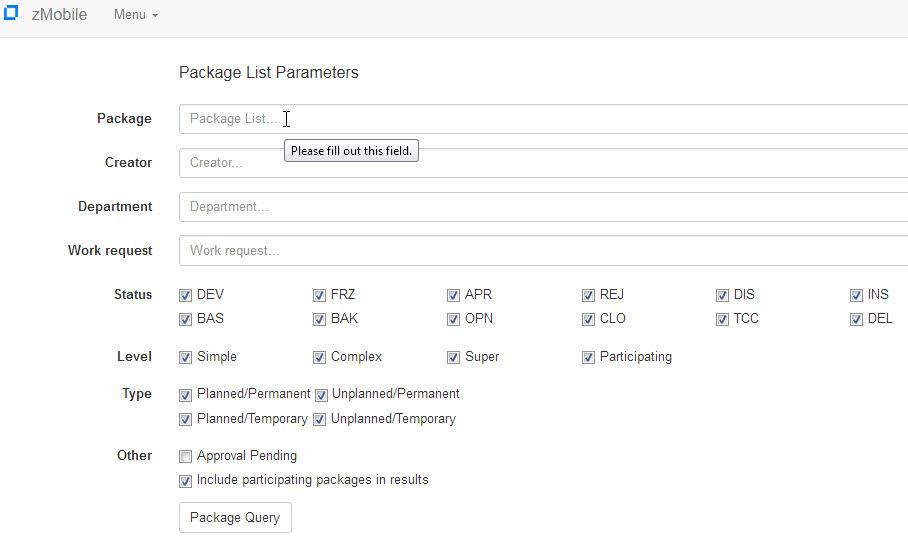Open the Menu dropdown
The image size is (908, 536).
point(135,15)
